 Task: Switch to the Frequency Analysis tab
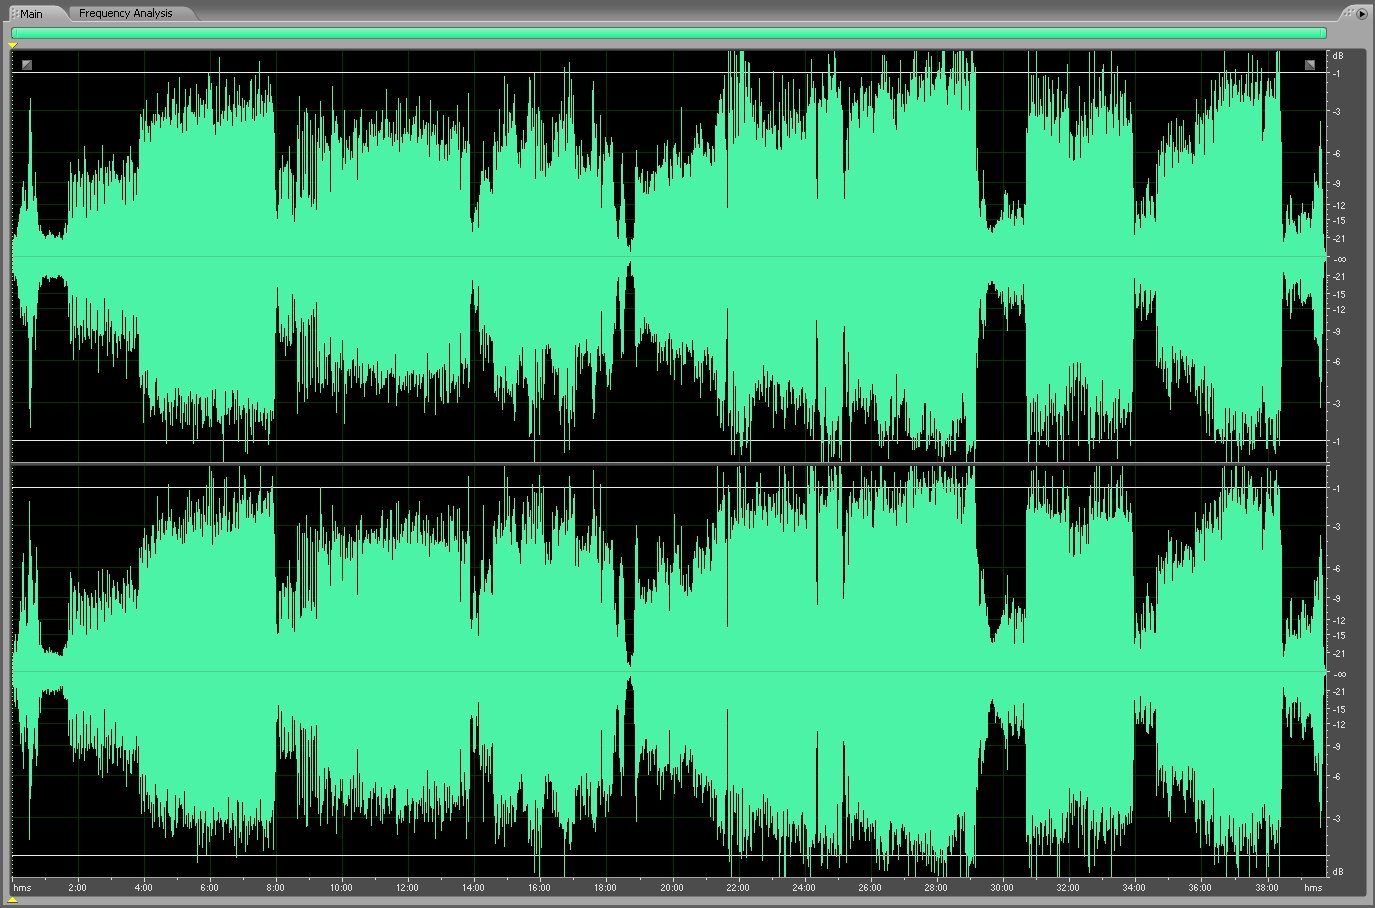(125, 13)
